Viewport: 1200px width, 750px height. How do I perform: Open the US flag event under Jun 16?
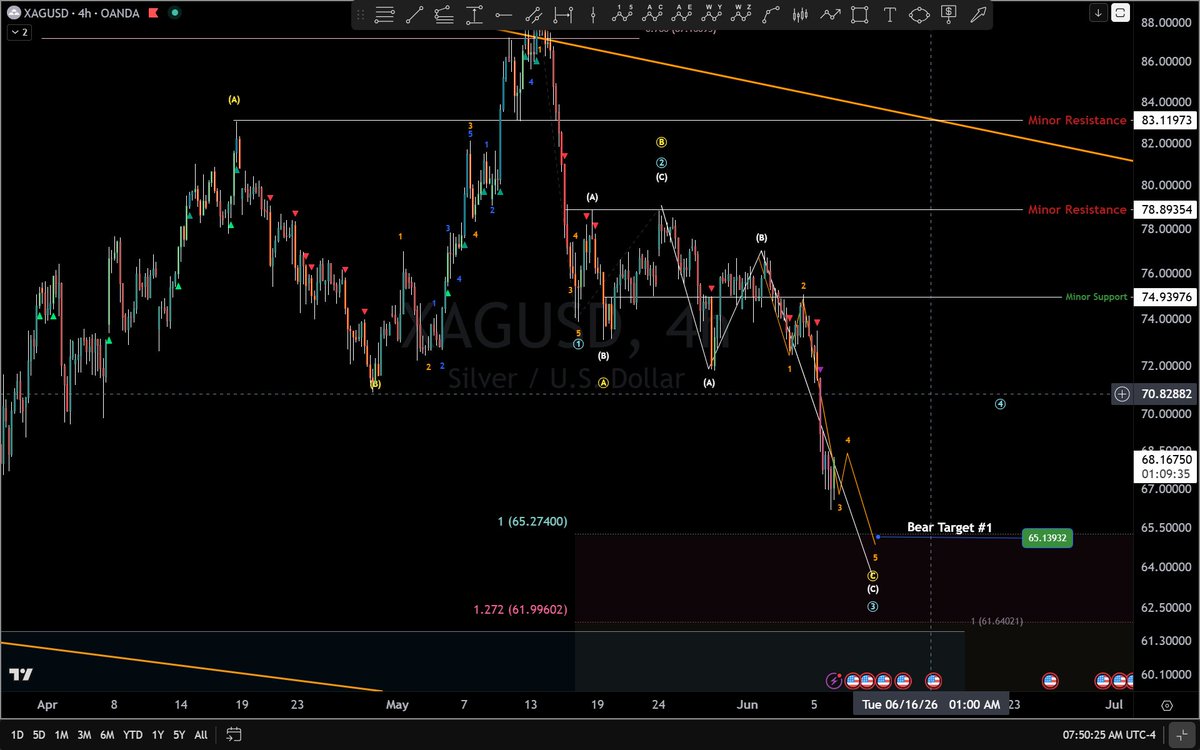[933, 681]
